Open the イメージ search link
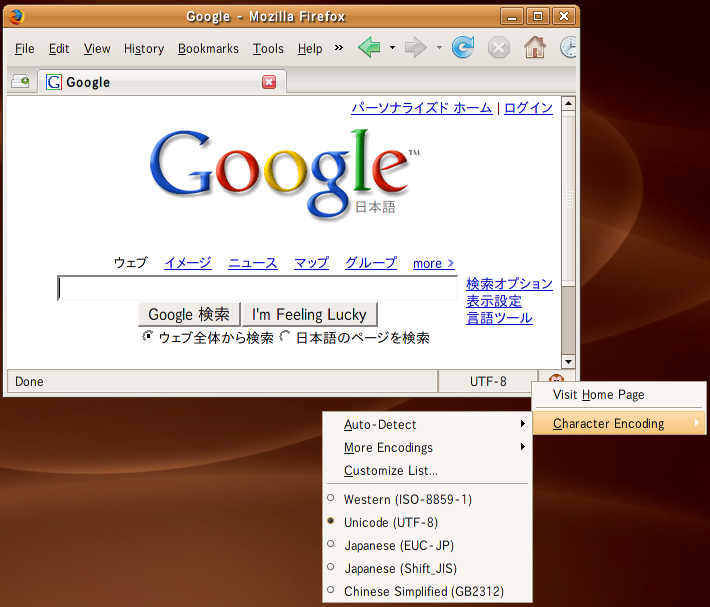Viewport: 710px width, 607px height. (188, 263)
